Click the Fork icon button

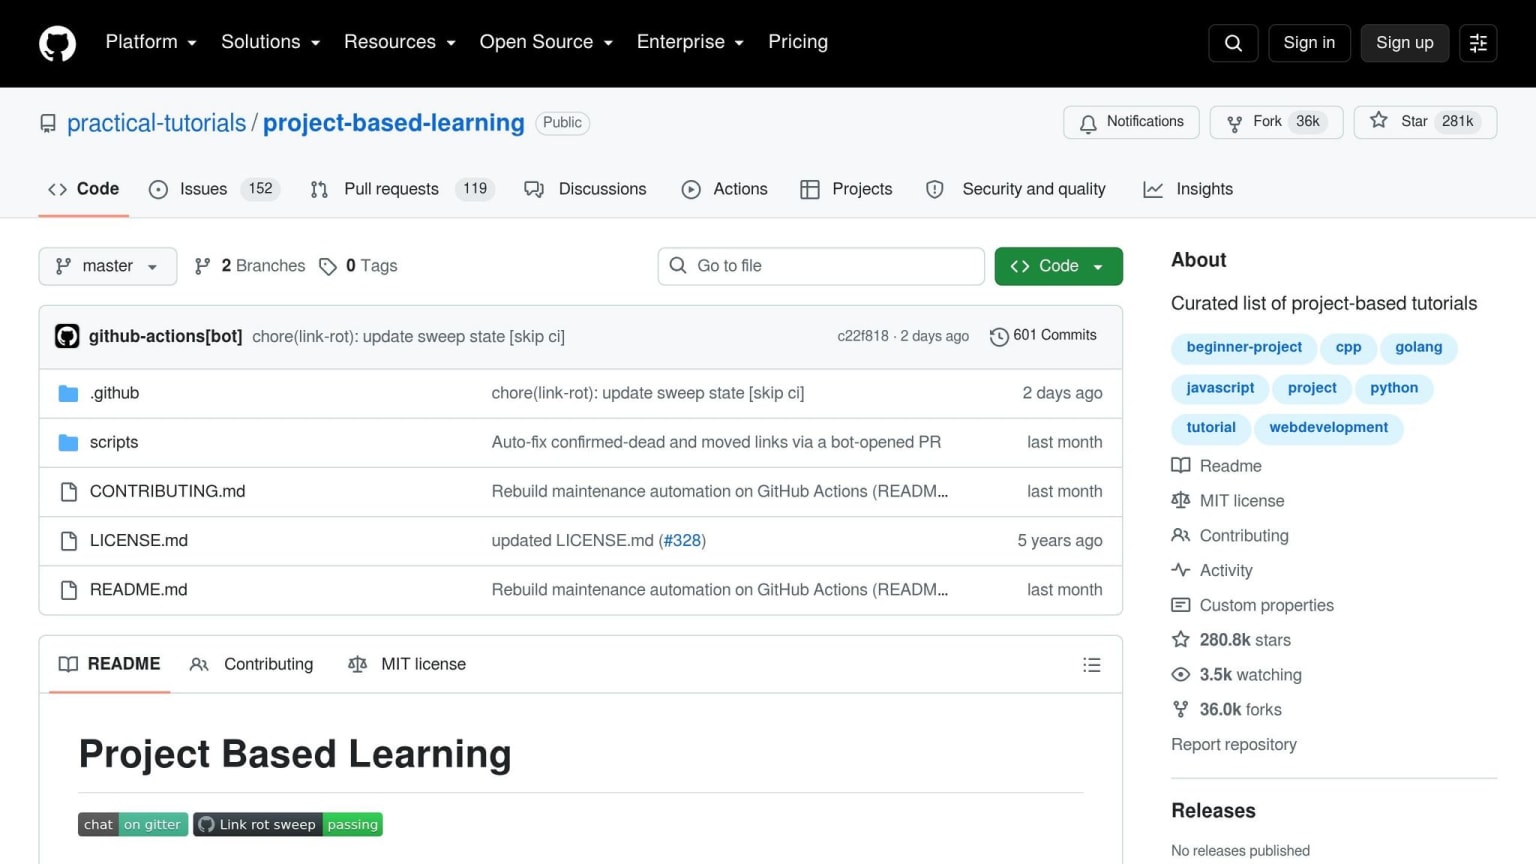click(x=1235, y=123)
